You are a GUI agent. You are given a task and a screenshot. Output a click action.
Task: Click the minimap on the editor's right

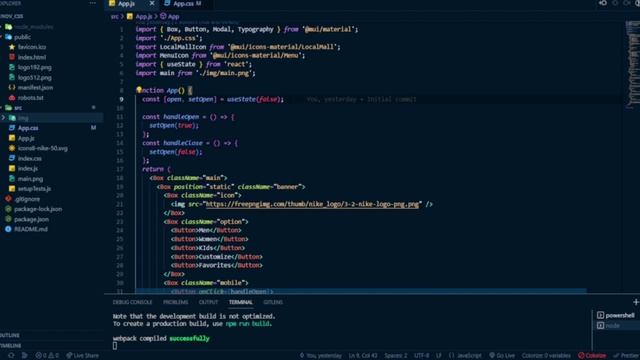click(x=633, y=65)
